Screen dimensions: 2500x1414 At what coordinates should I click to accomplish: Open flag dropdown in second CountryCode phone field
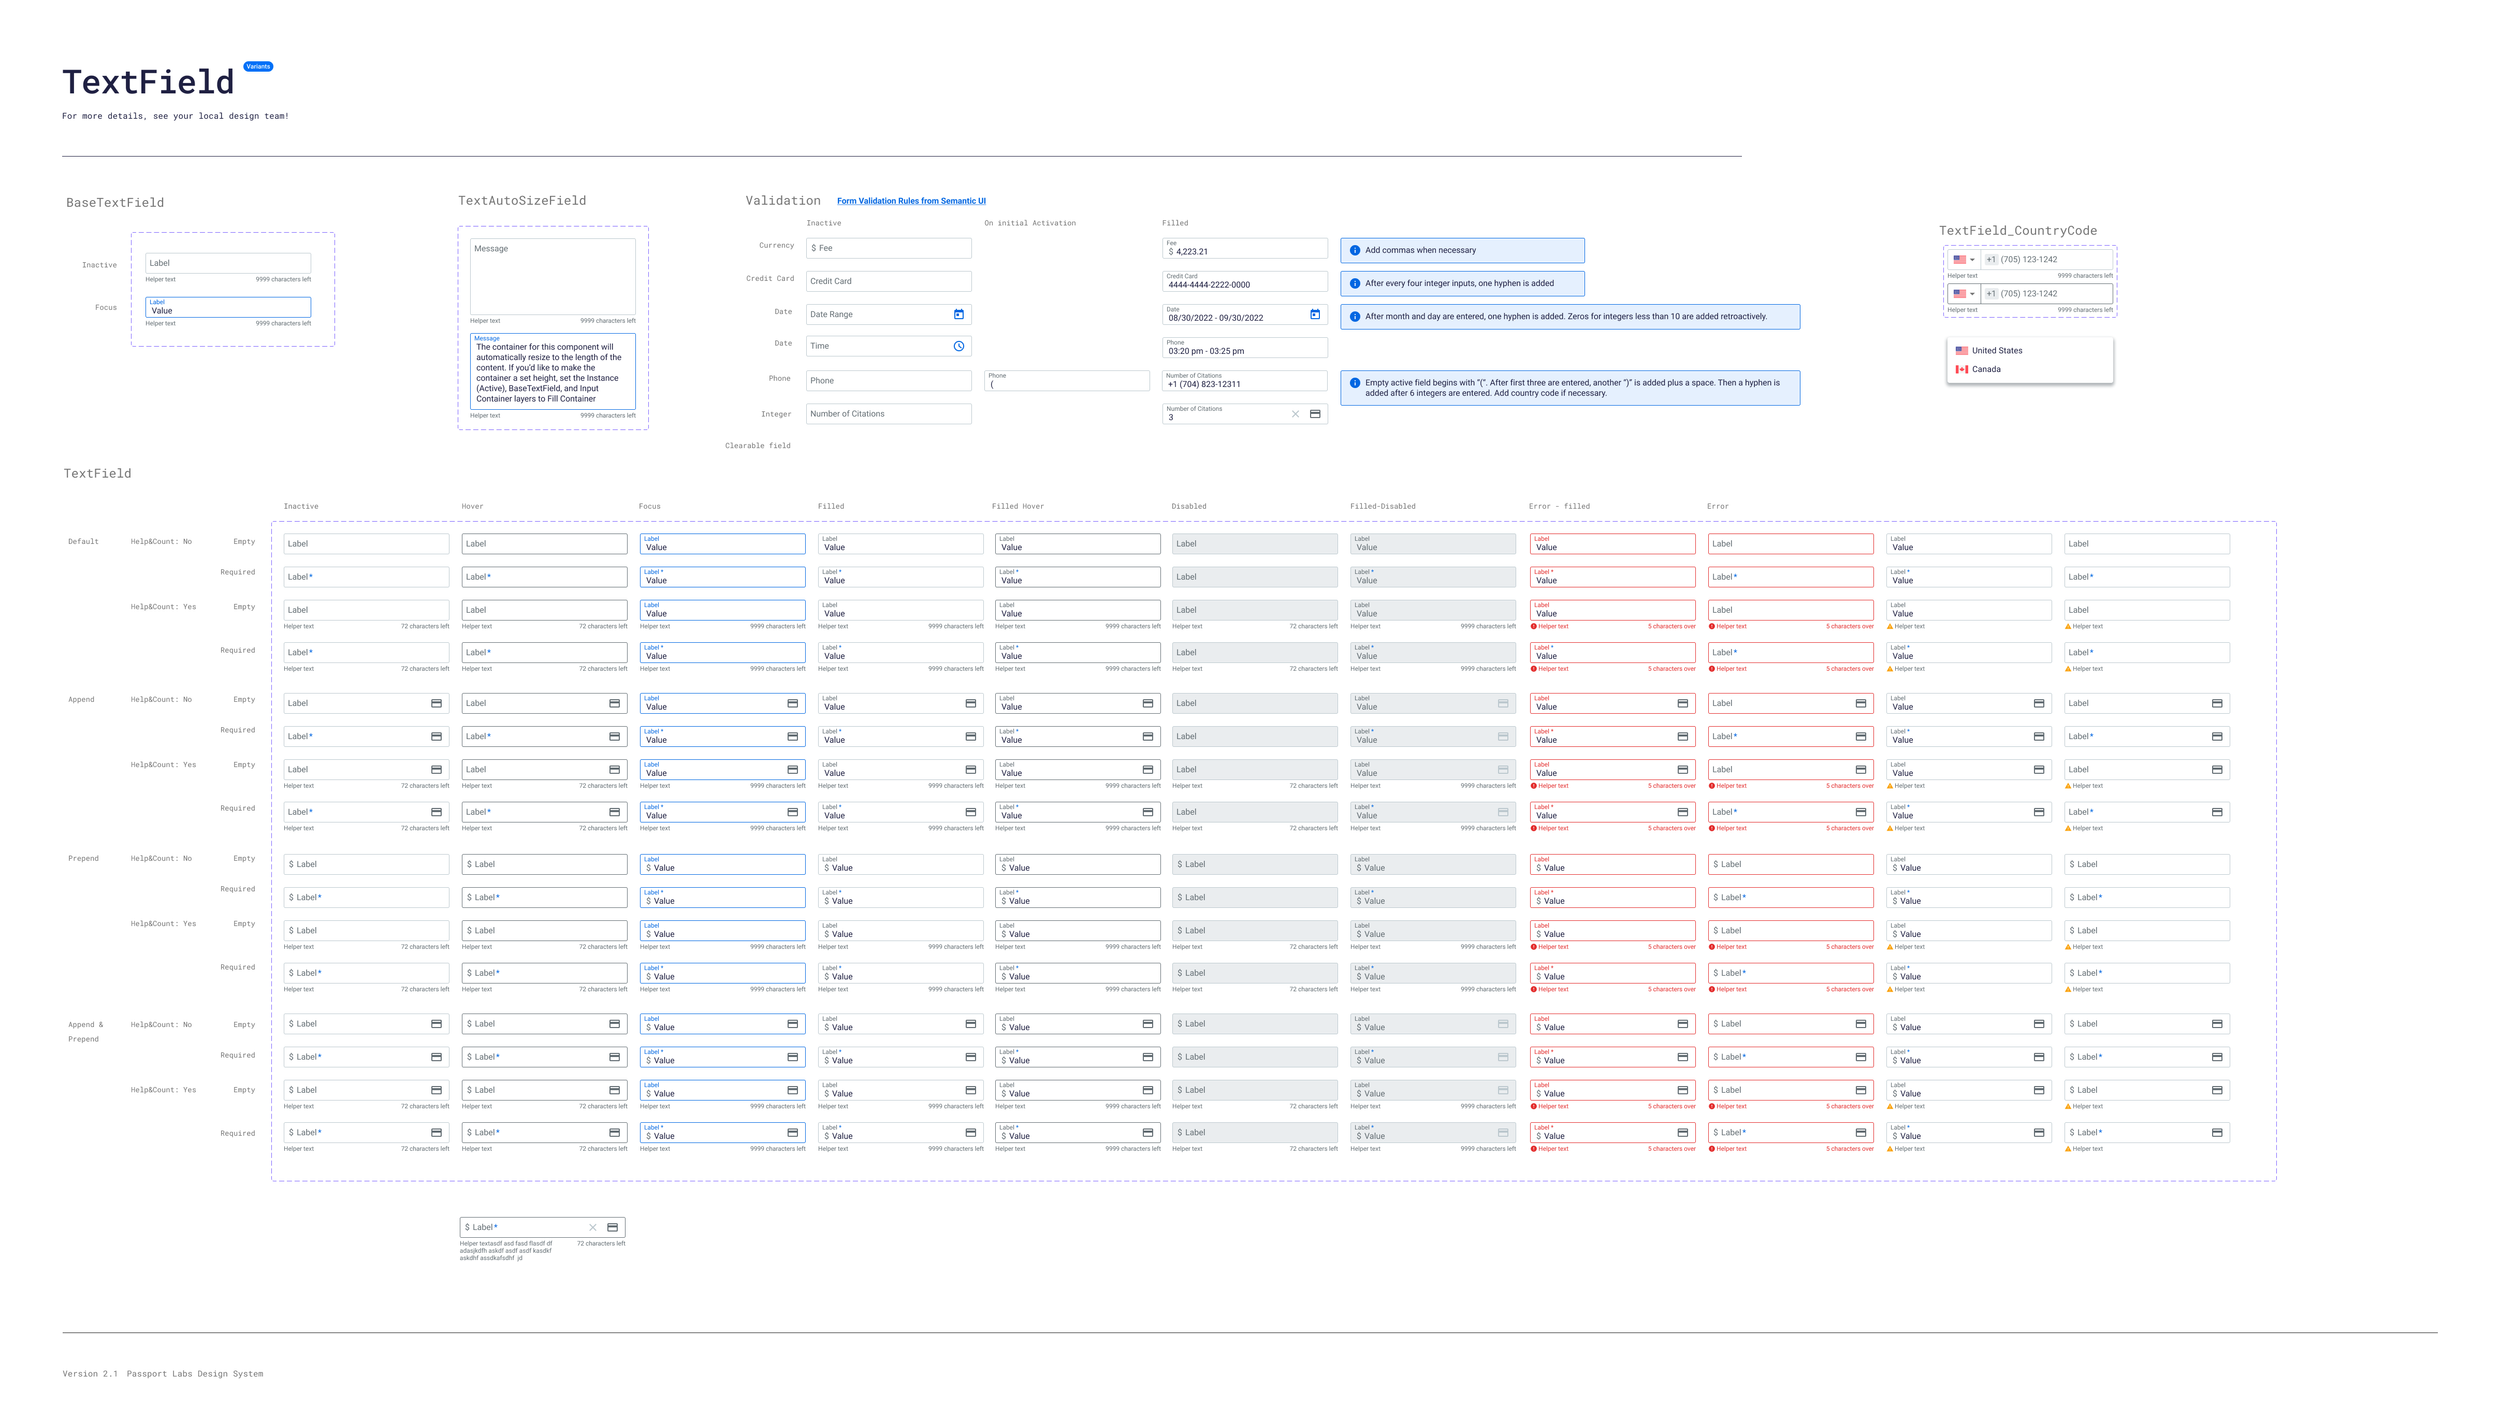point(1964,294)
